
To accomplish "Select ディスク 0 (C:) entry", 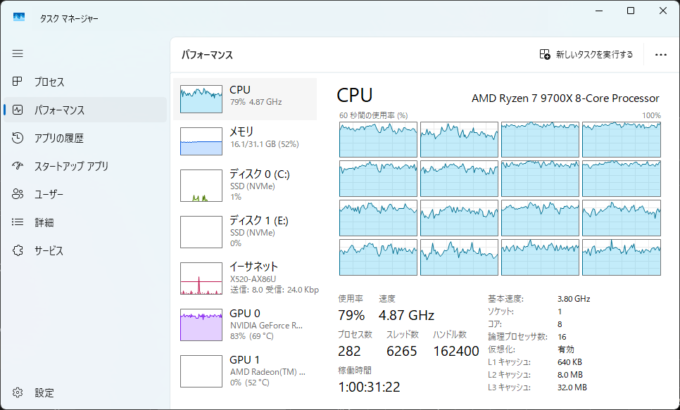I will [x=245, y=186].
